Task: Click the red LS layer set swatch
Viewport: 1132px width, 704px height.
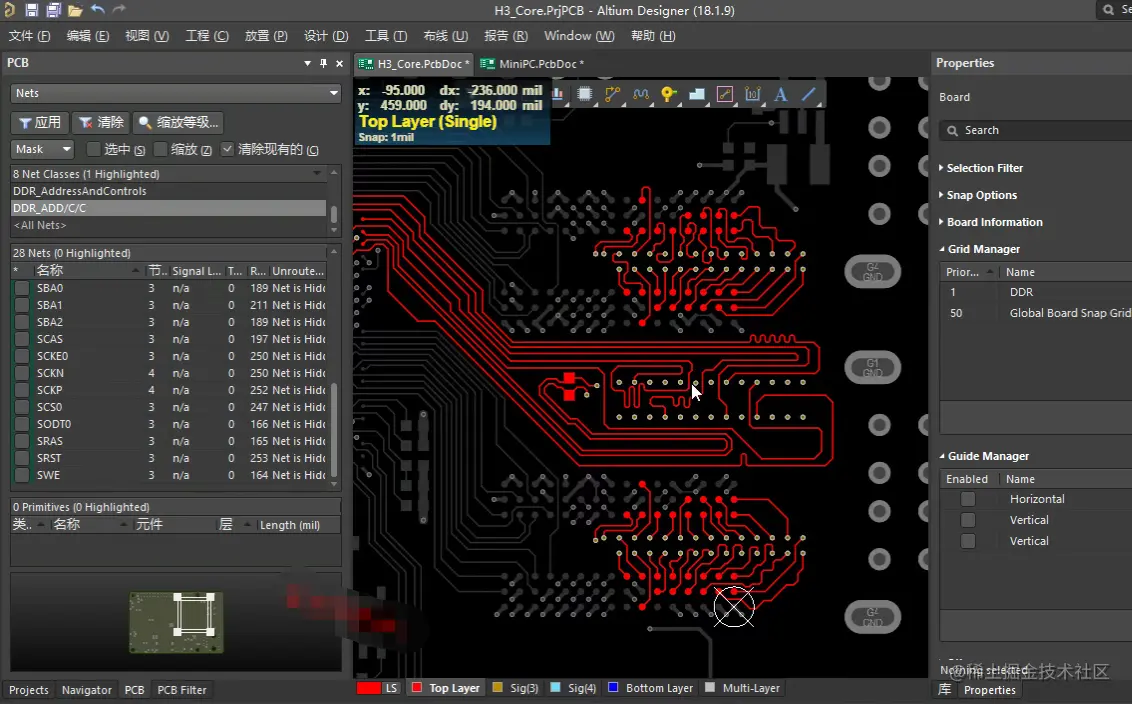Action: (x=369, y=688)
